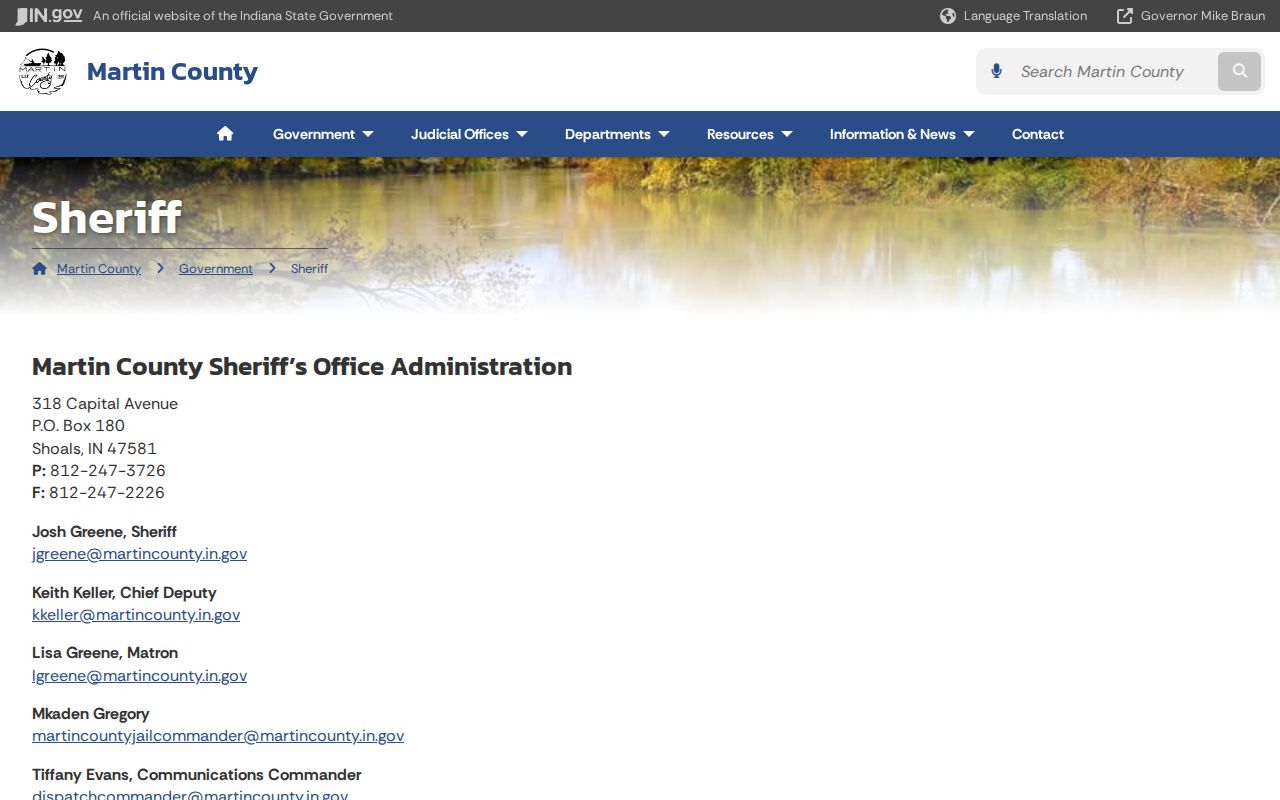The height and width of the screenshot is (800, 1280).
Task: Click the 'Sheriff' breadcrumb current page text
Action: pyautogui.click(x=309, y=268)
